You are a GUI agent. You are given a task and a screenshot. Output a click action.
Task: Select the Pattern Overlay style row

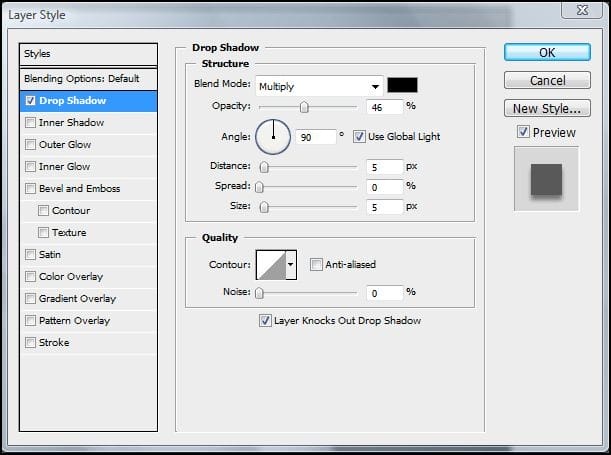[88, 321]
